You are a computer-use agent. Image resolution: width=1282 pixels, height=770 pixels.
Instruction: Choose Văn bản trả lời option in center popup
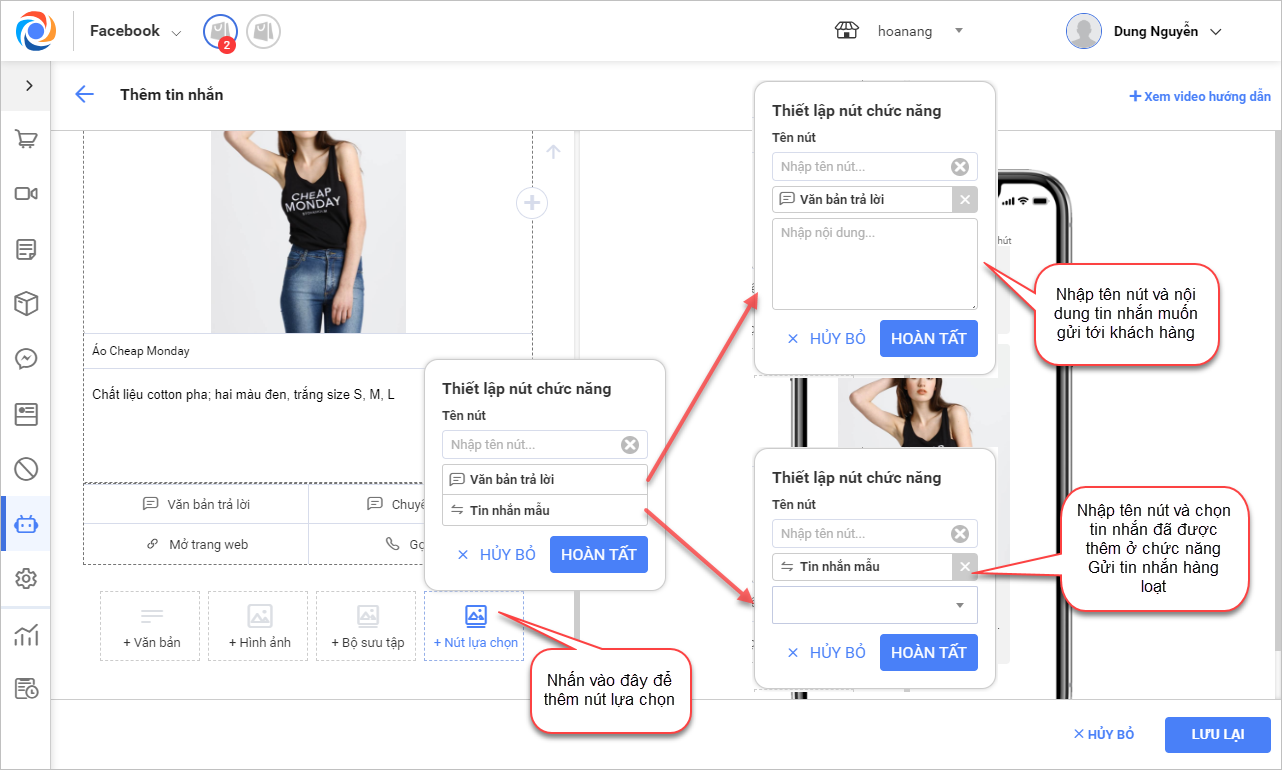point(545,479)
